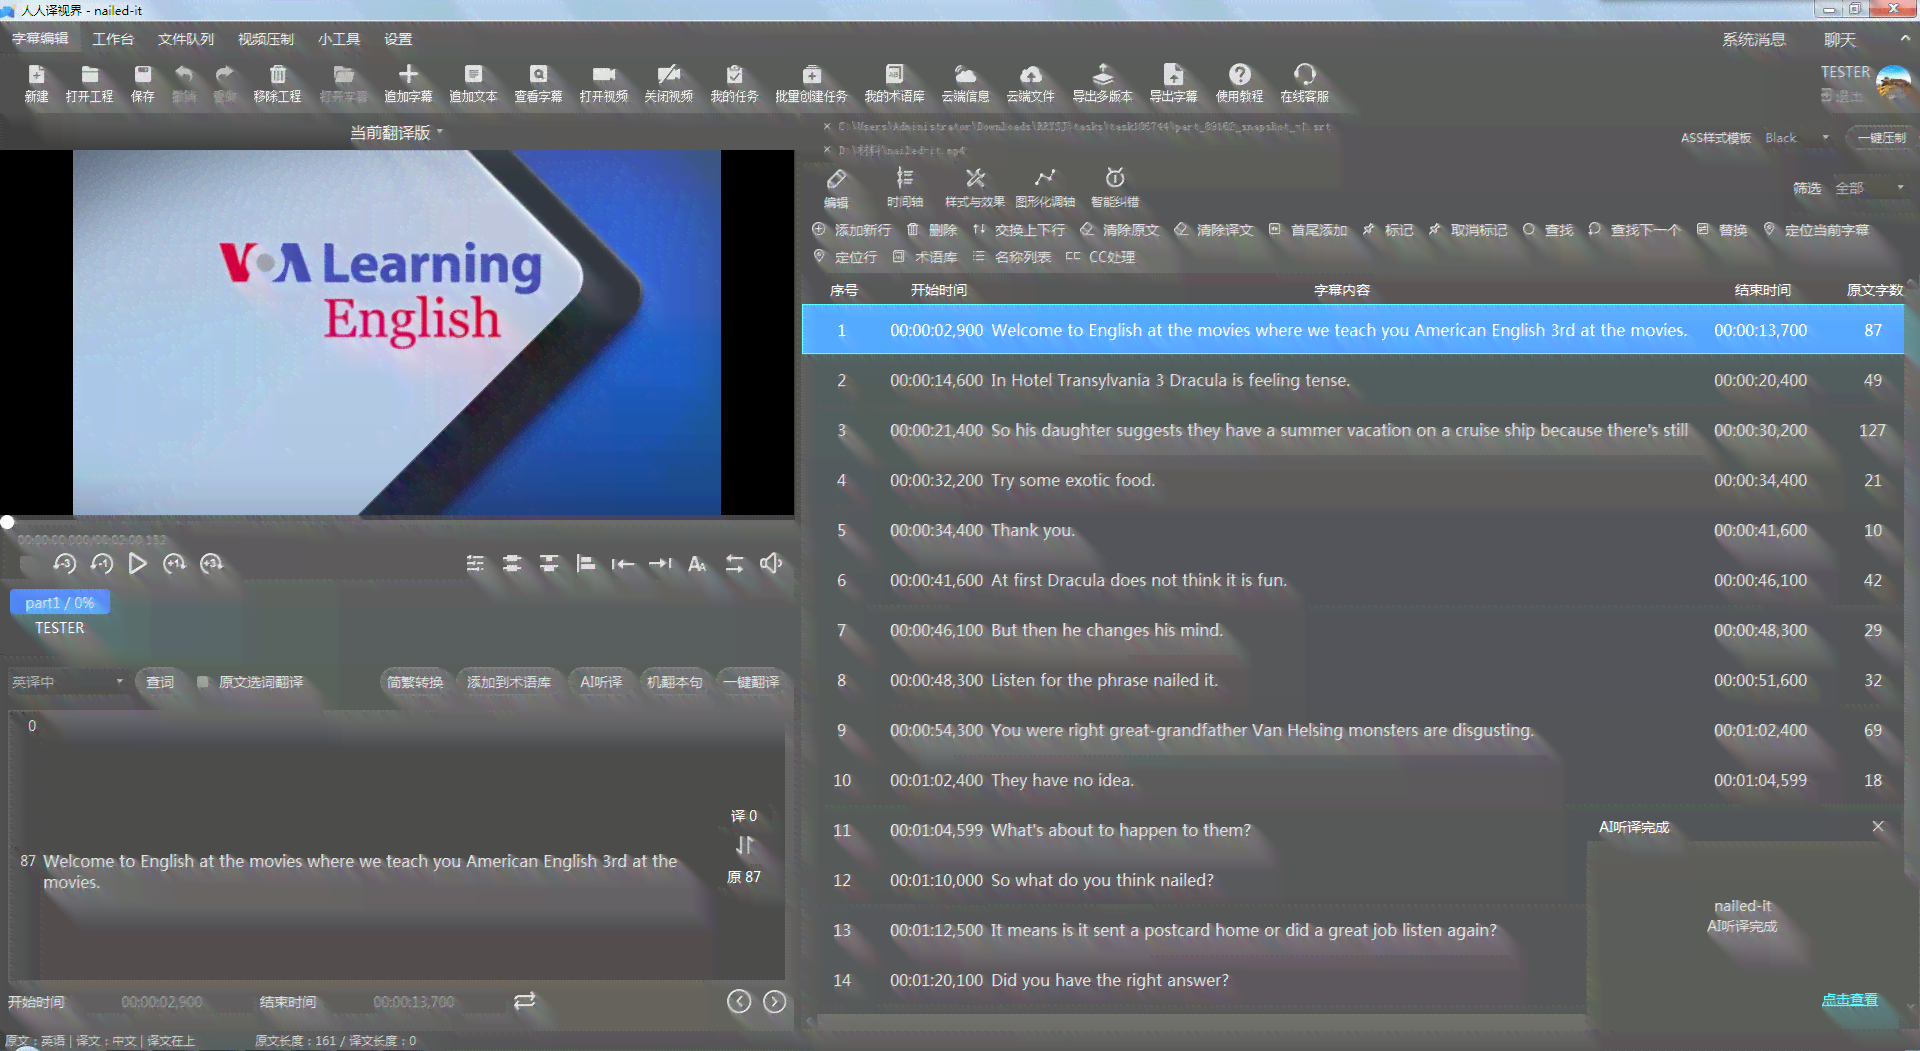Play the video
The width and height of the screenshot is (1920, 1051).
[138, 564]
